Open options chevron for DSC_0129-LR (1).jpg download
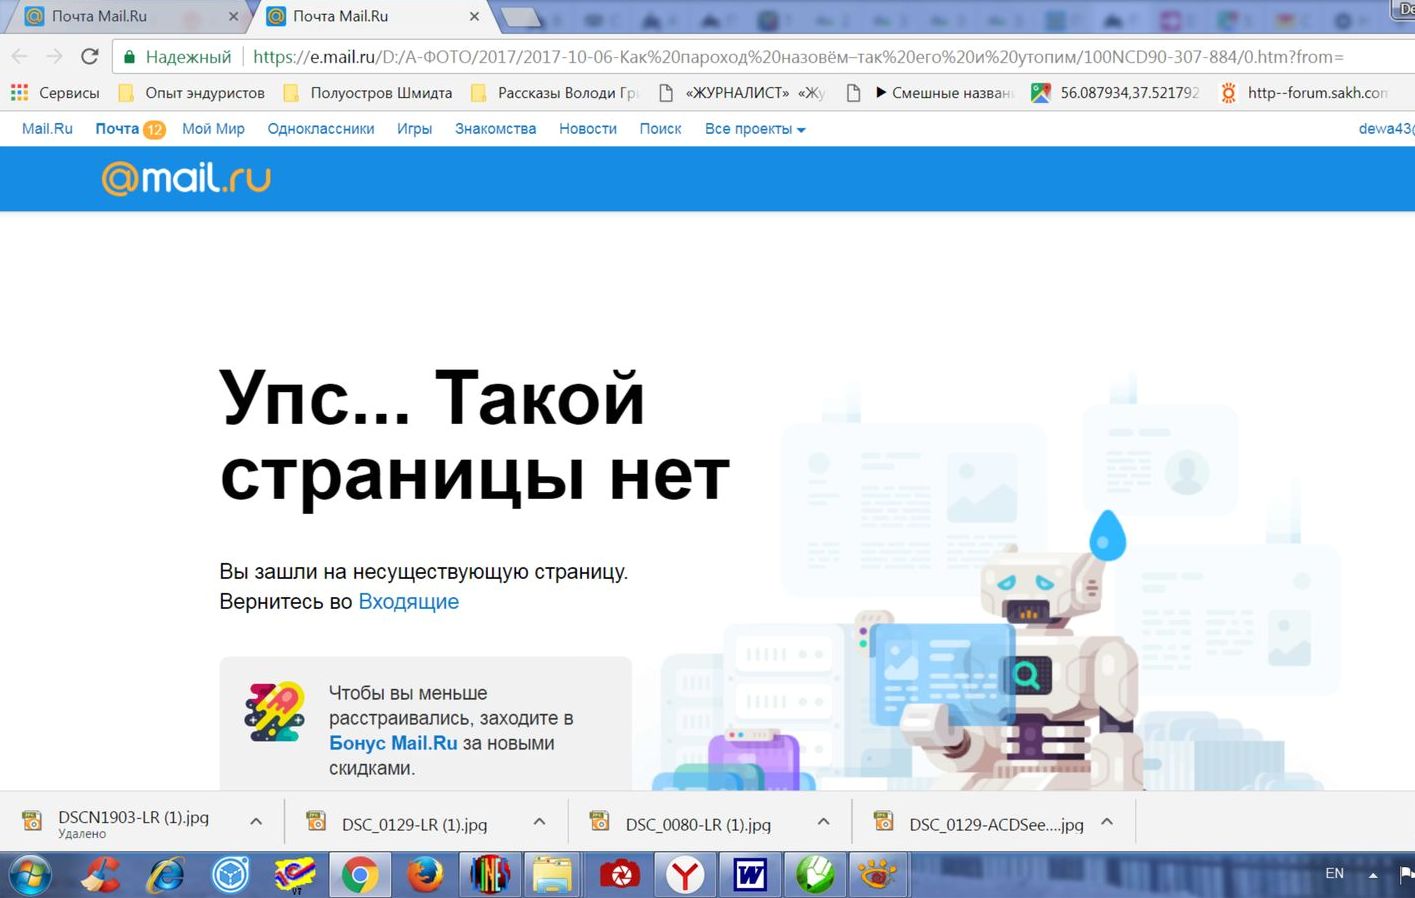Viewport: 1415px width, 898px height. click(x=540, y=822)
